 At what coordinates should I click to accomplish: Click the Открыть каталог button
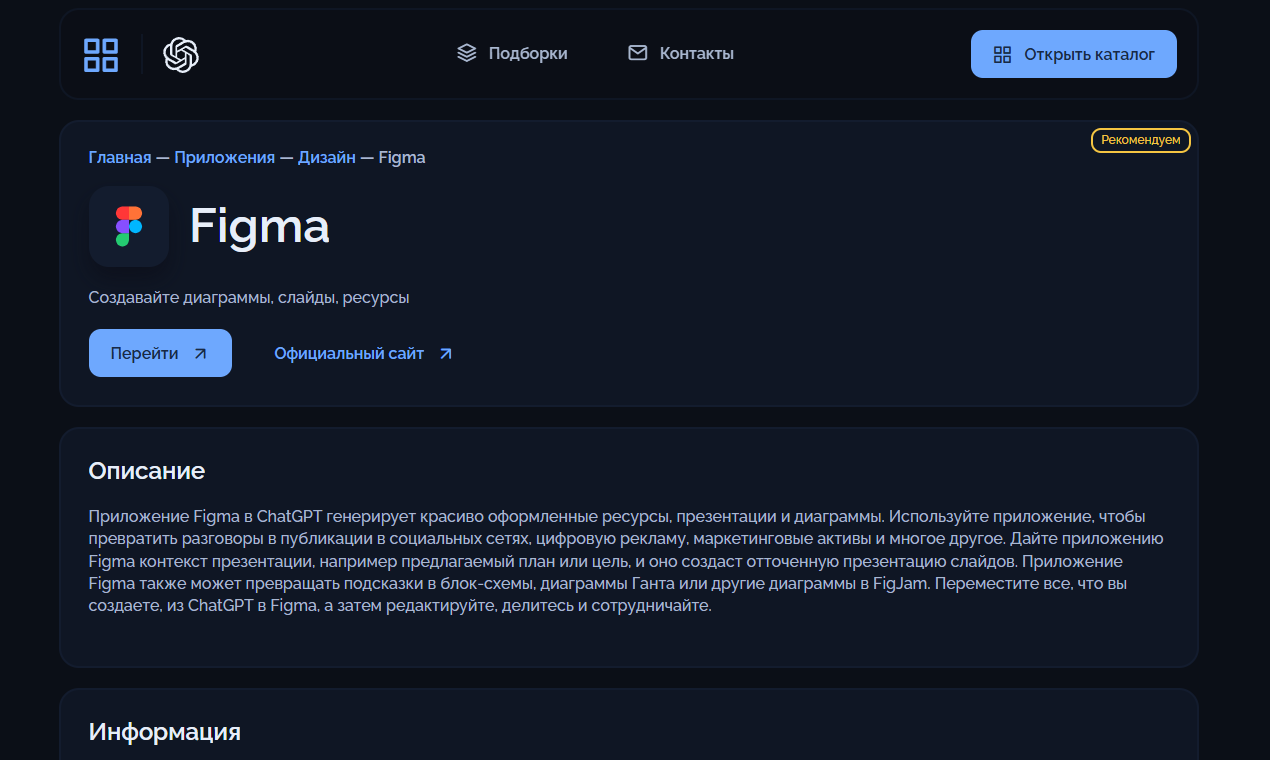pyautogui.click(x=1074, y=54)
